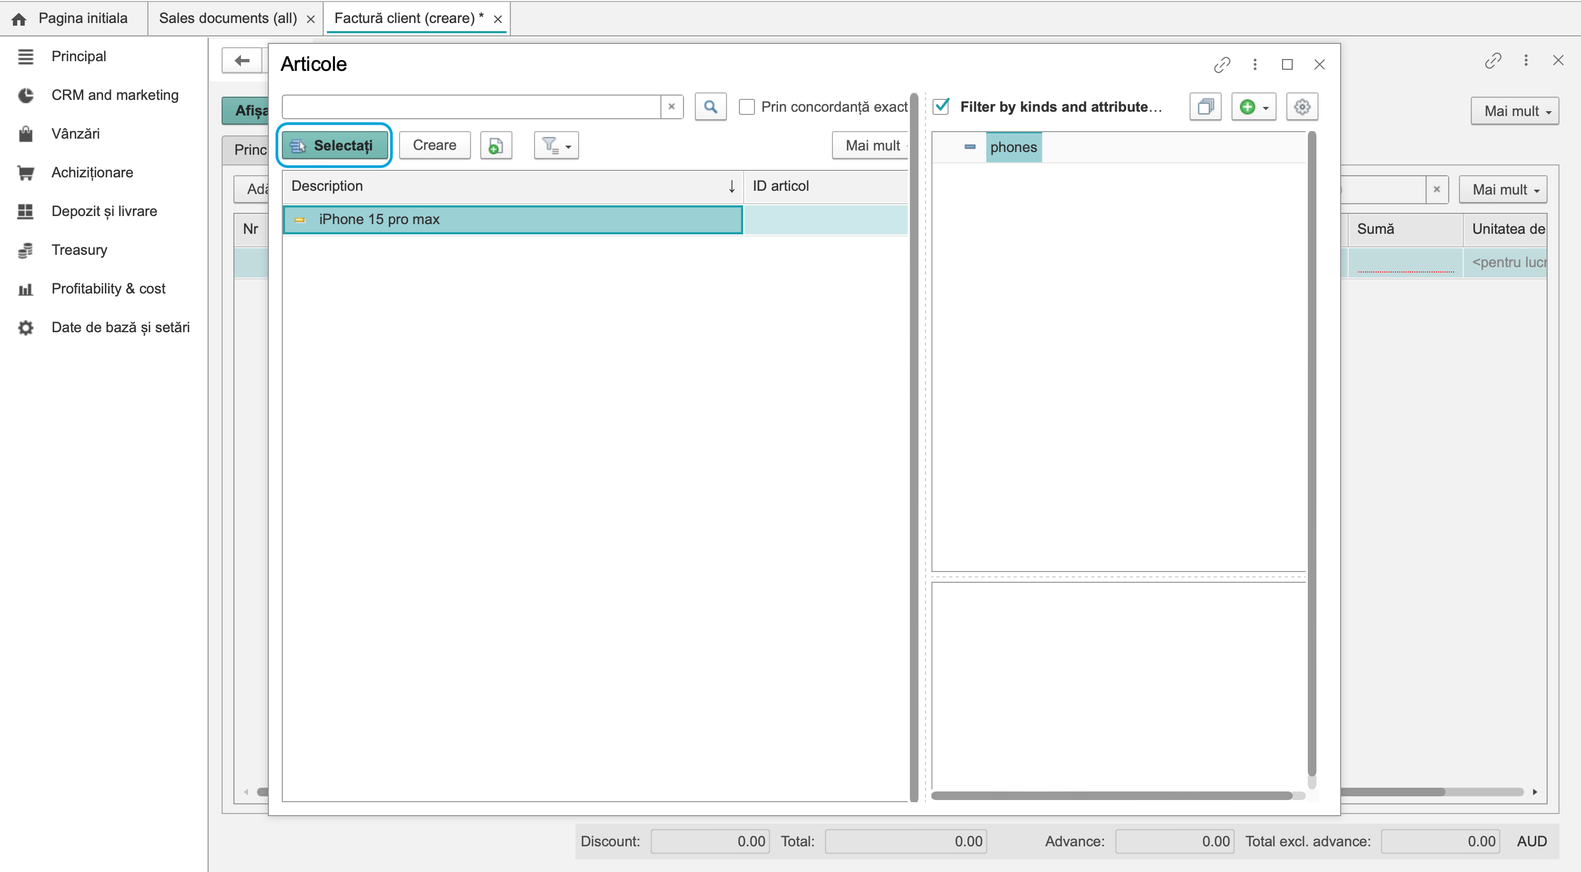1581x872 pixels.
Task: Enable Prin concordanță exact checkbox
Action: tap(747, 107)
